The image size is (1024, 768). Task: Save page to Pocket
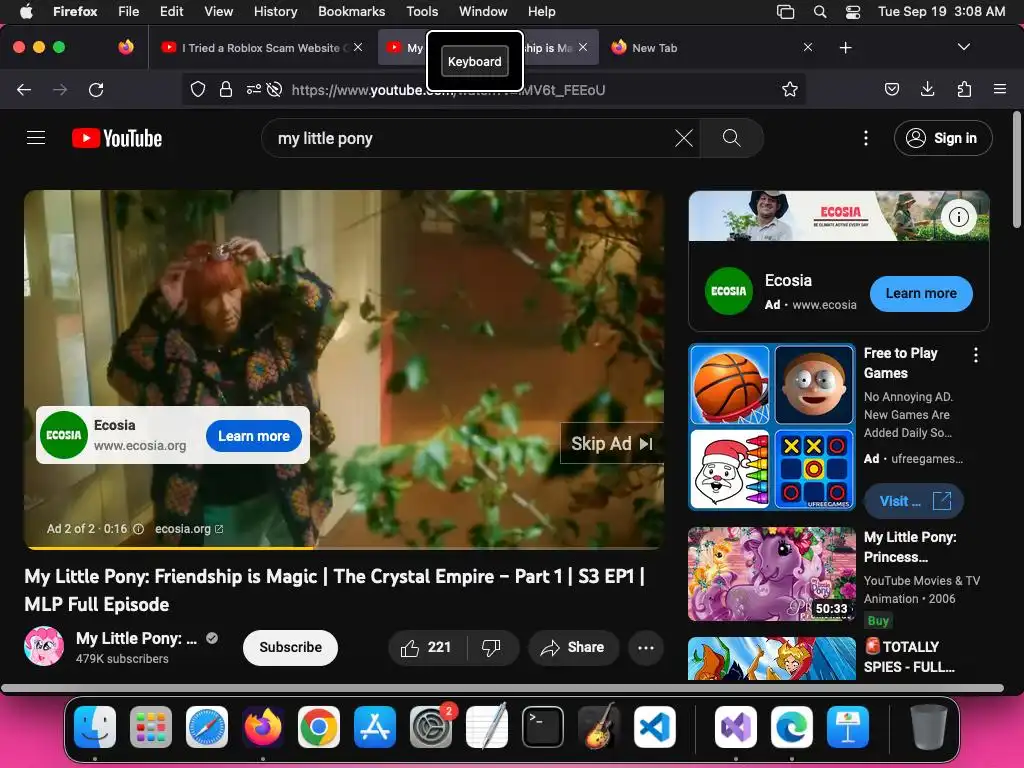(891, 89)
